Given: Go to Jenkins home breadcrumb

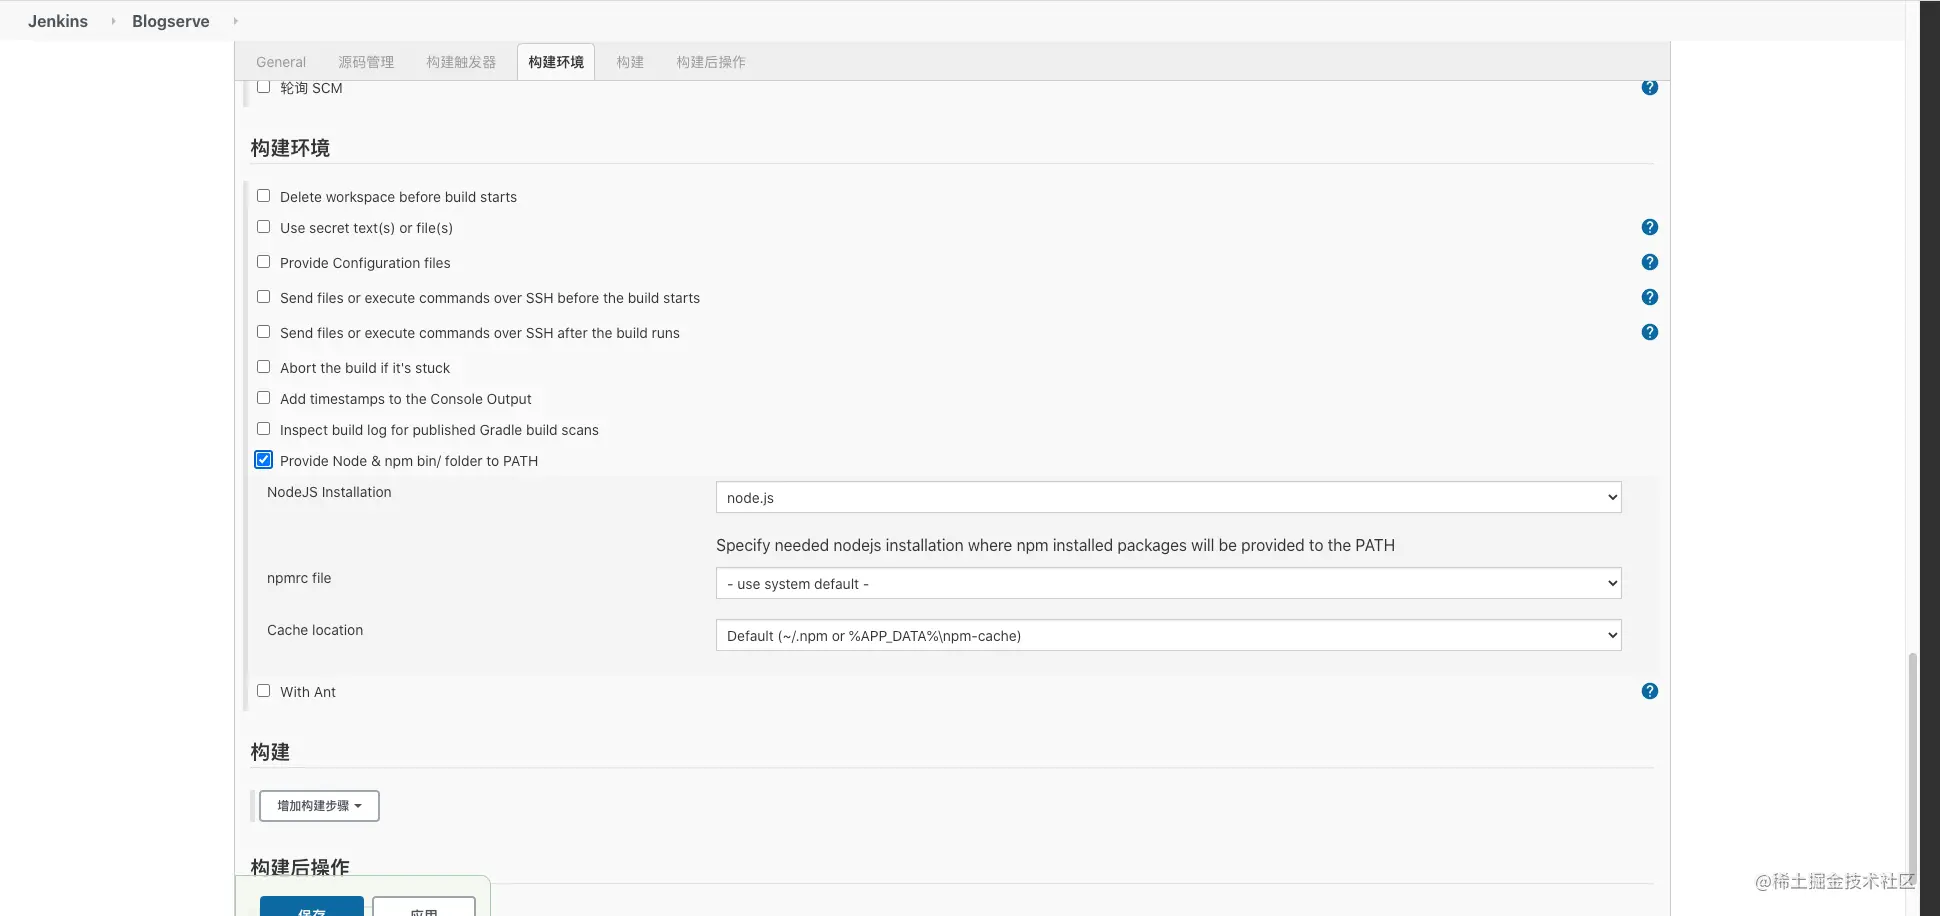Looking at the screenshot, I should tap(58, 21).
